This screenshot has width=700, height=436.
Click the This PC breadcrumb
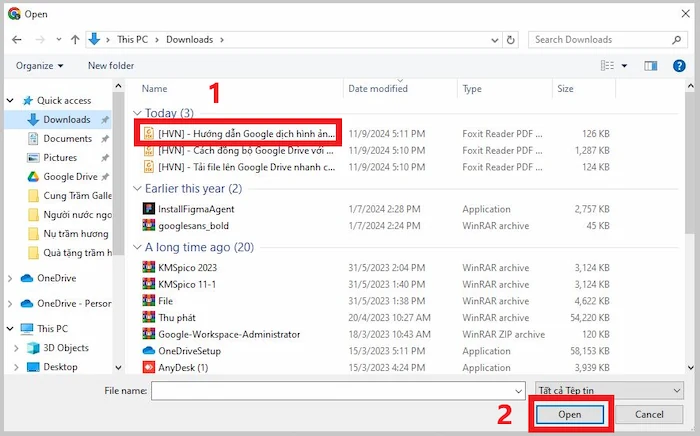point(132,39)
